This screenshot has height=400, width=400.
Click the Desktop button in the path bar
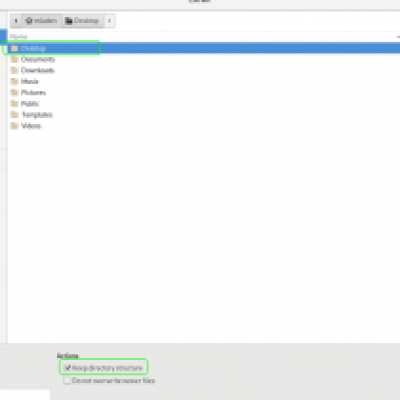point(83,21)
